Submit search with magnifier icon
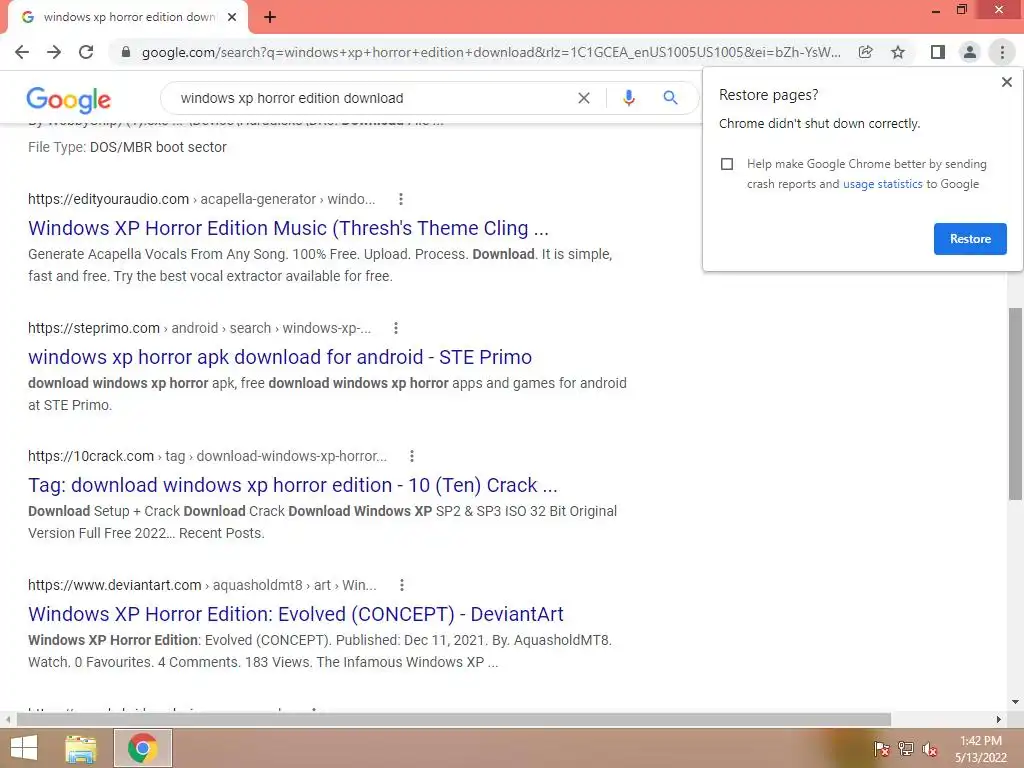1024x768 pixels. click(x=670, y=98)
